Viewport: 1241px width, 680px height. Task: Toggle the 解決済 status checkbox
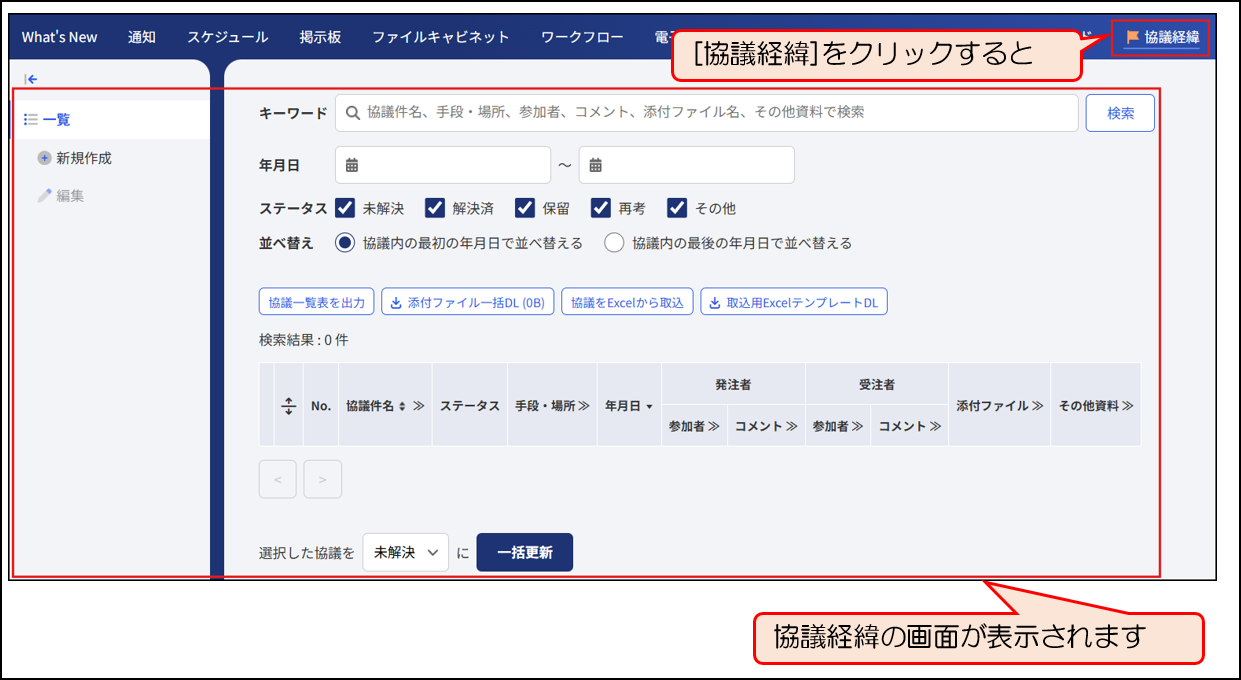(435, 208)
